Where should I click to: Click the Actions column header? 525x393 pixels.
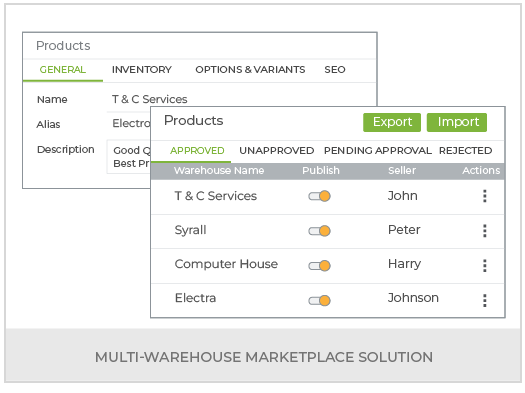click(481, 171)
